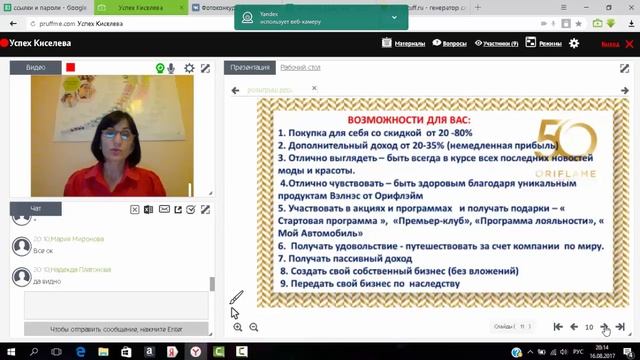Select the pencil drawing tool
This screenshot has width=640, height=360.
point(236,297)
